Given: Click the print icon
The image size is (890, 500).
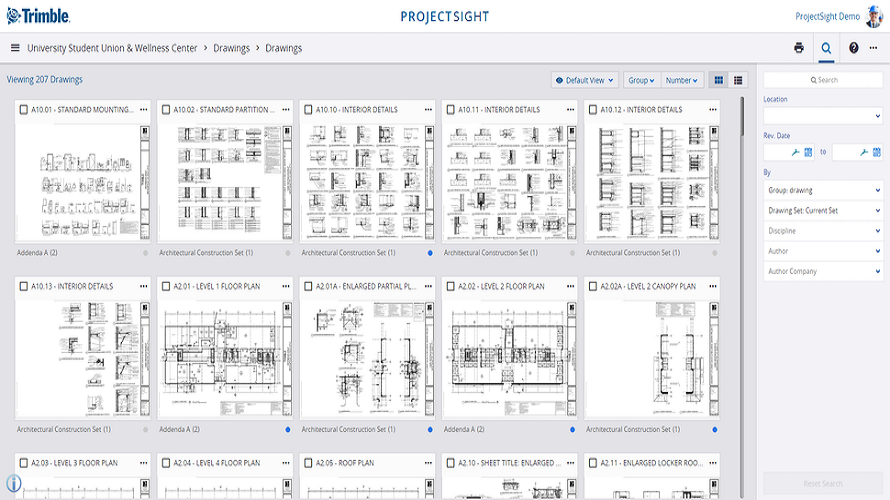Looking at the screenshot, I should (x=799, y=48).
